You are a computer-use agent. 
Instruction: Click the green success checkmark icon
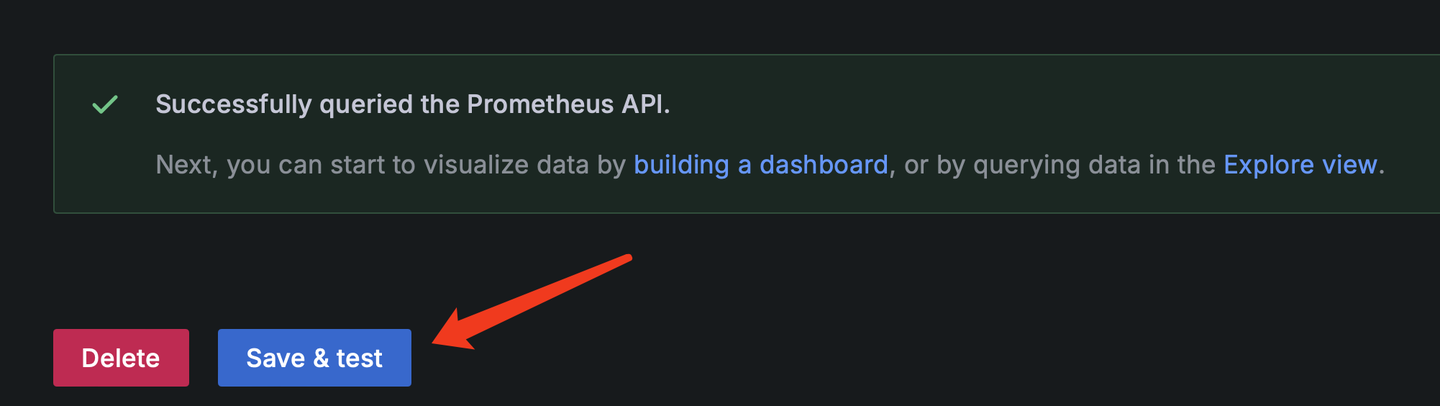point(105,105)
